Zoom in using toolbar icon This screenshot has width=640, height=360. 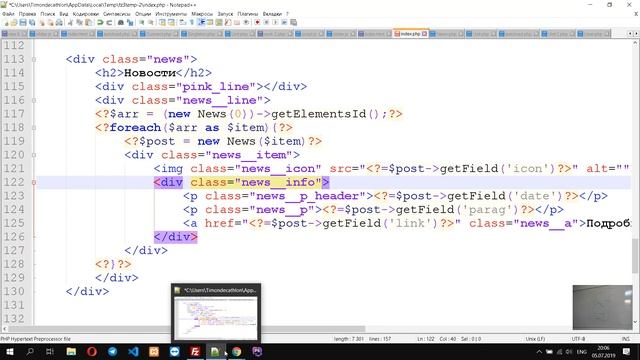click(x=142, y=22)
